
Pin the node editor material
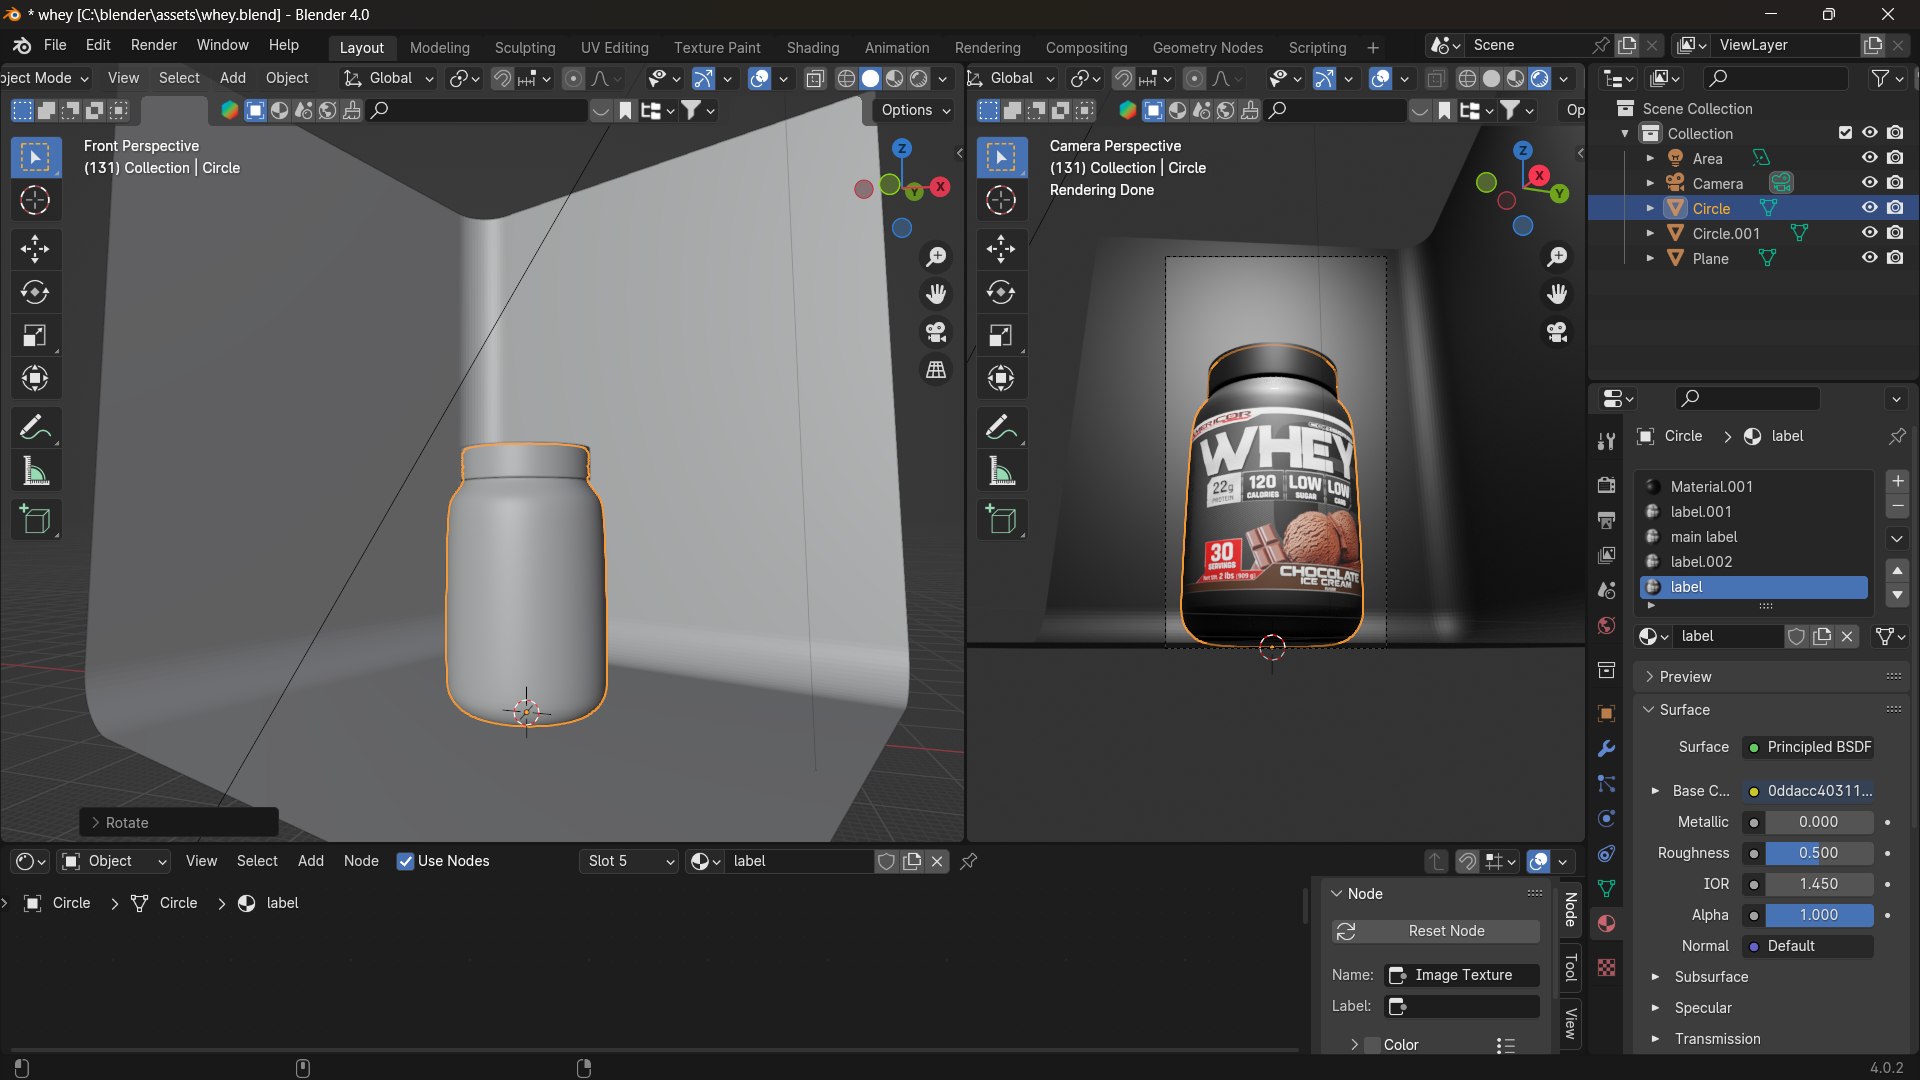click(968, 861)
